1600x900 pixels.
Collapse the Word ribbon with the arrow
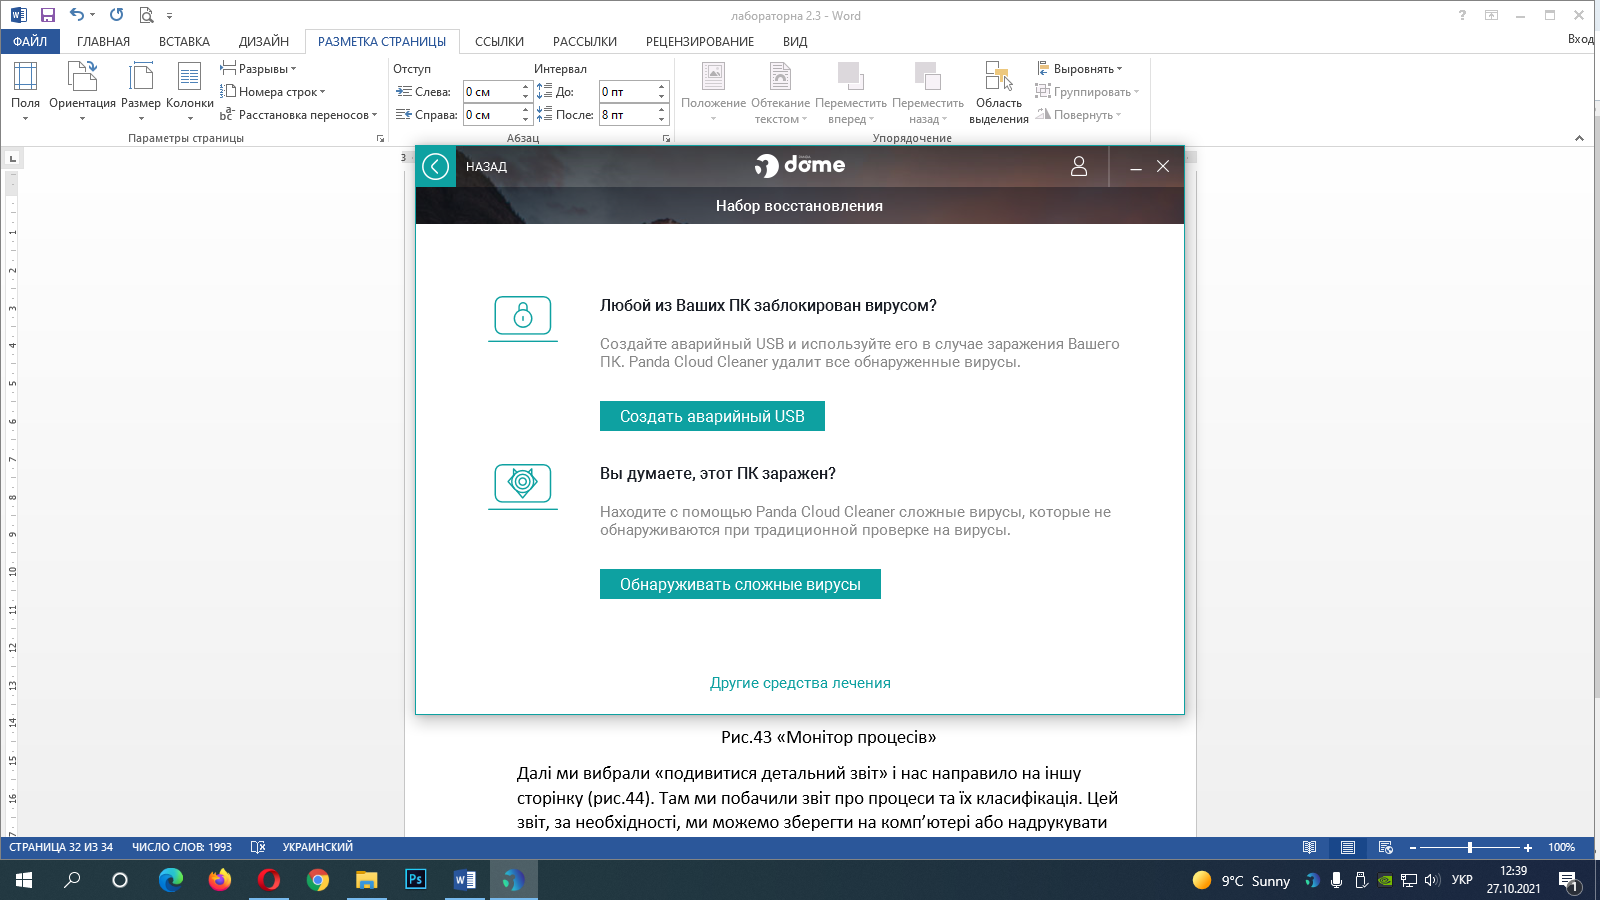pyautogui.click(x=1579, y=138)
